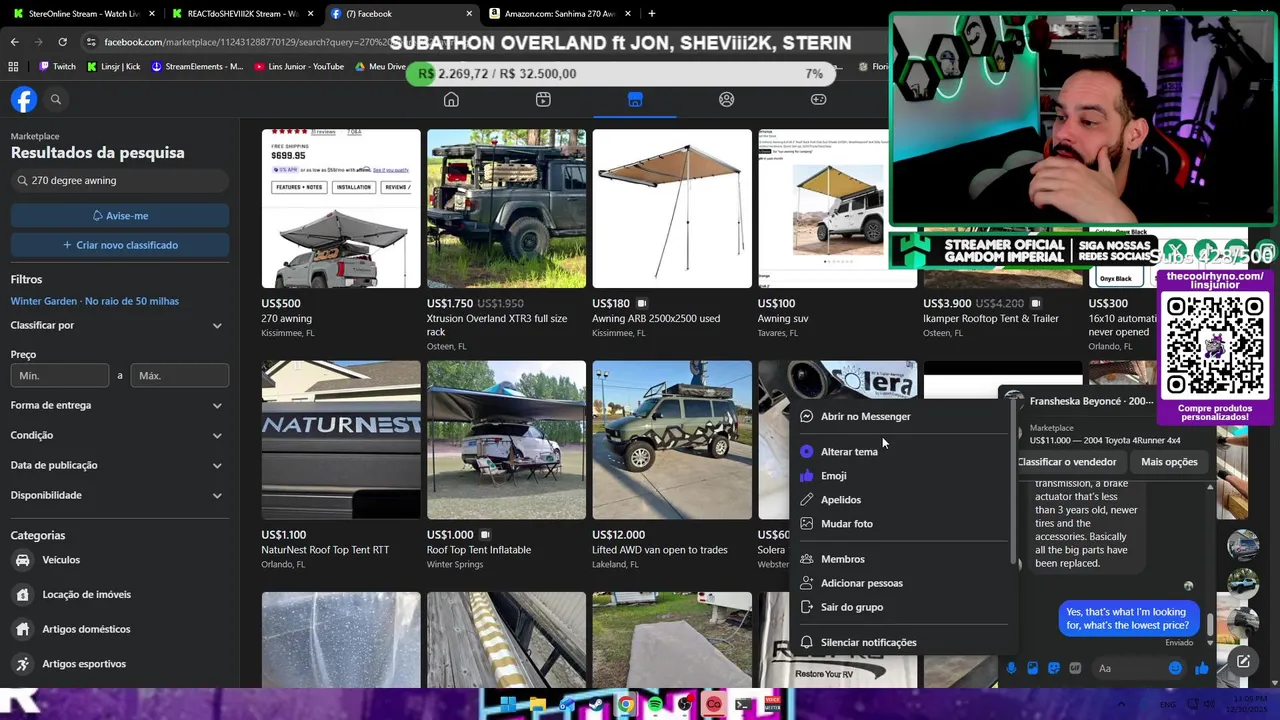Click the voice clip microphone icon in chat
This screenshot has height=720, width=1280.
tap(1012, 668)
